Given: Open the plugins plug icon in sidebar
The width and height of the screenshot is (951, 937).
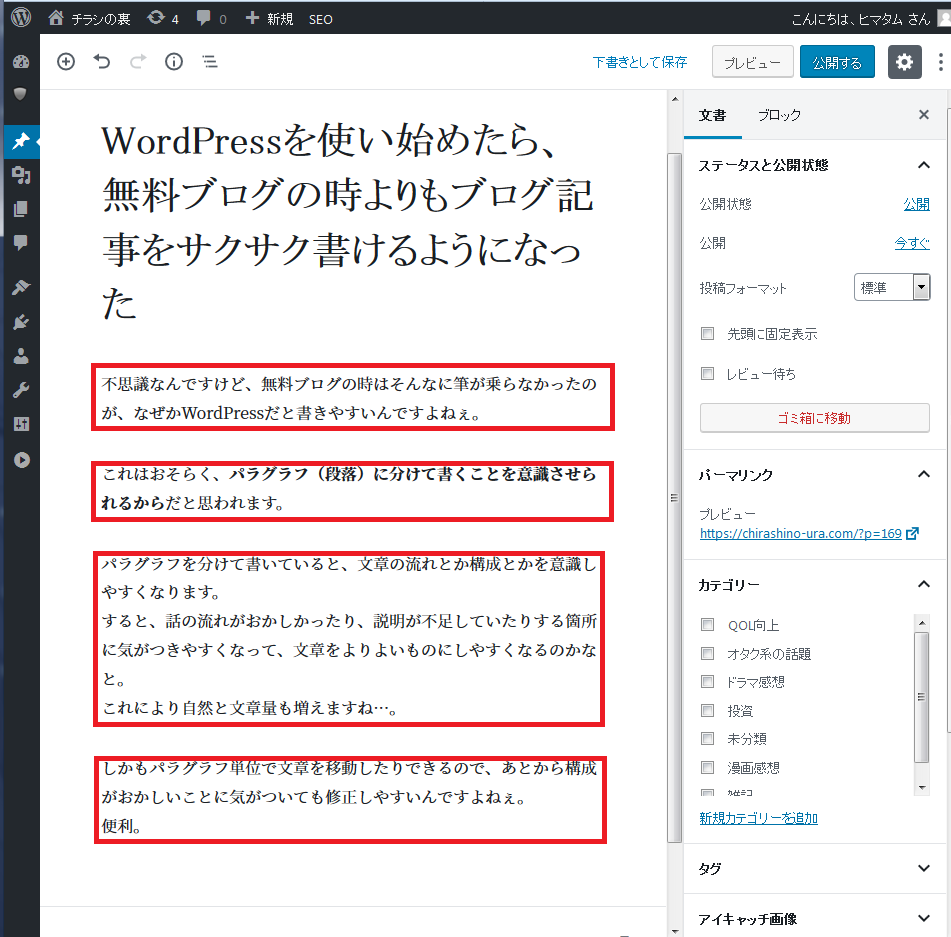Looking at the screenshot, I should [21, 321].
